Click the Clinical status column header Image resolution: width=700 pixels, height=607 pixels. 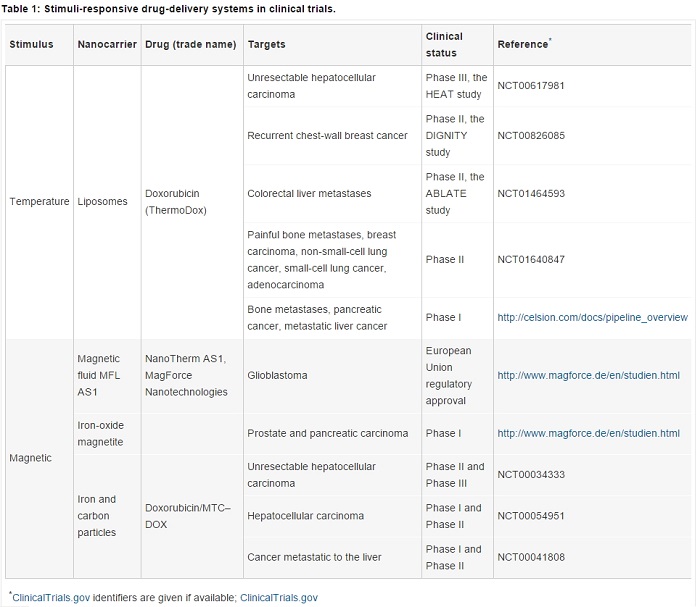click(x=443, y=44)
